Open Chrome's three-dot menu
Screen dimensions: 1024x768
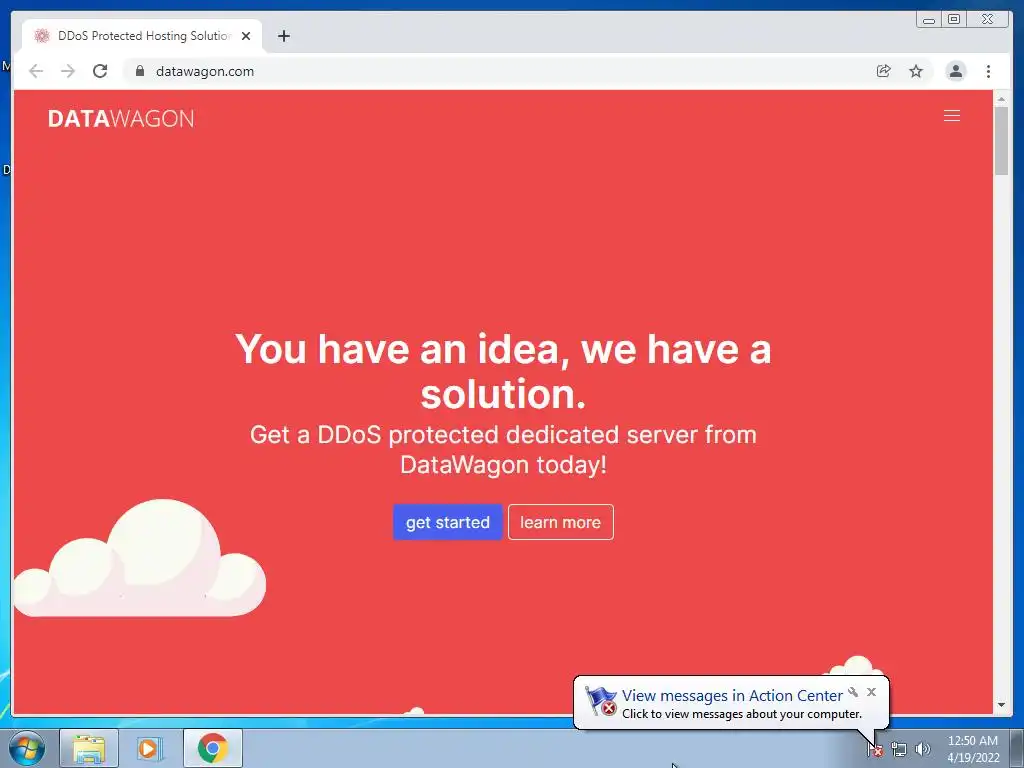(x=988, y=71)
